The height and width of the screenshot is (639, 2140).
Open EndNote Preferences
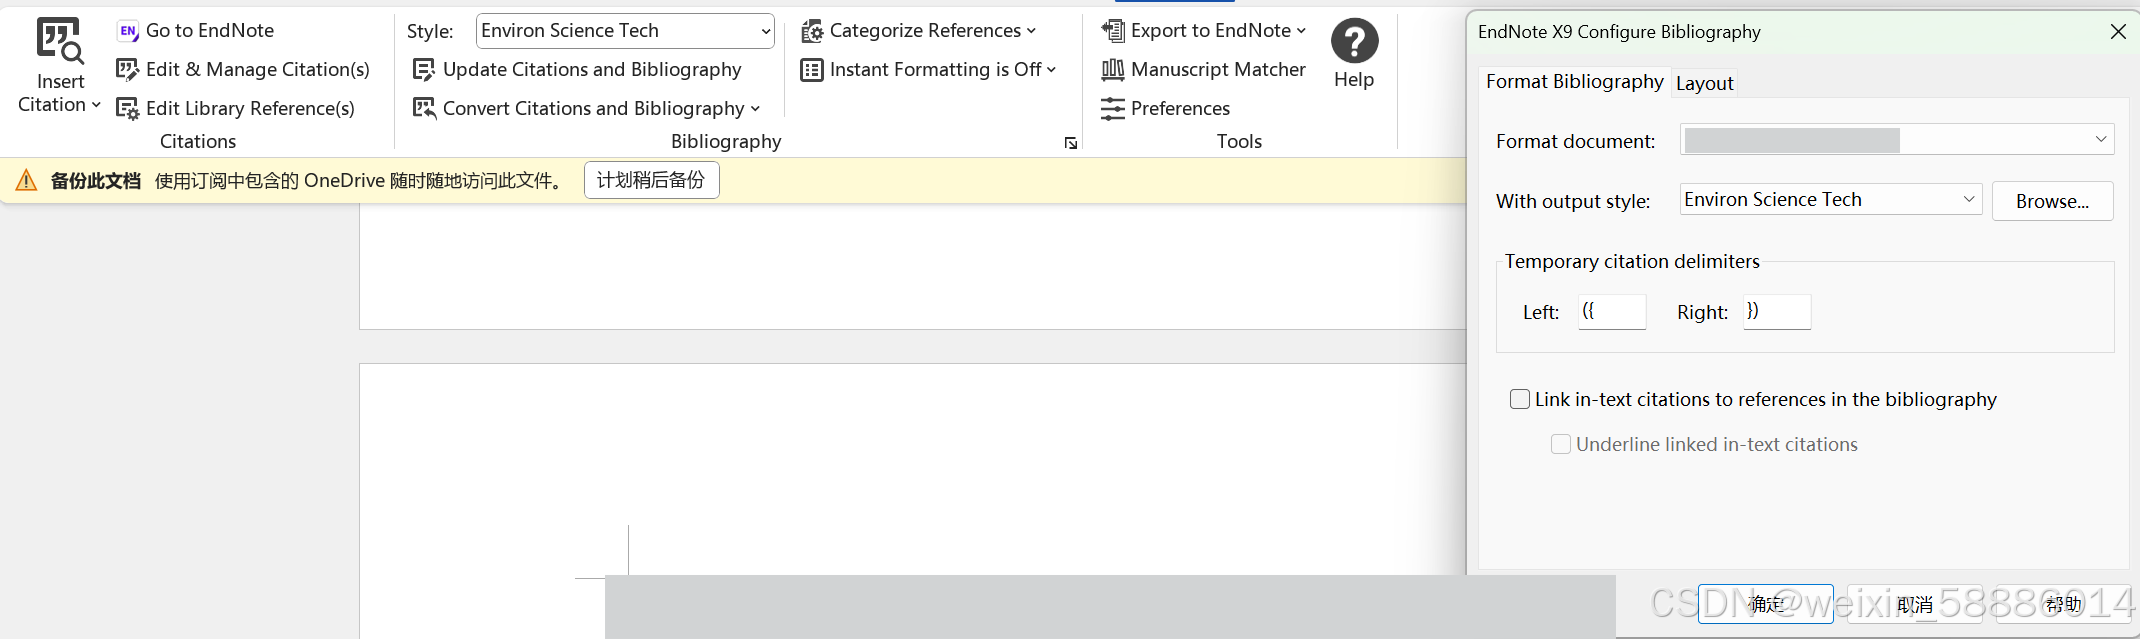pyautogui.click(x=1166, y=108)
